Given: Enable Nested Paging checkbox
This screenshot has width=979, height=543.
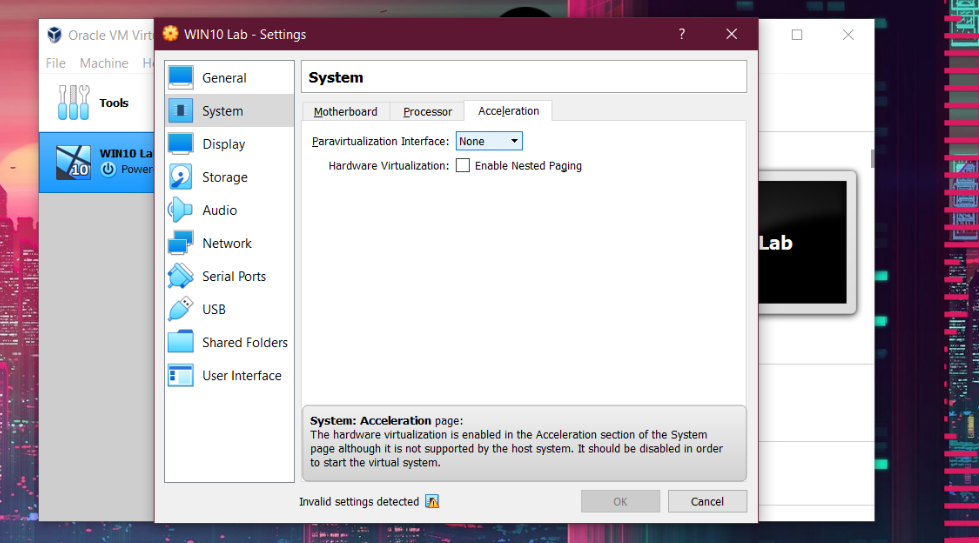Looking at the screenshot, I should point(463,165).
